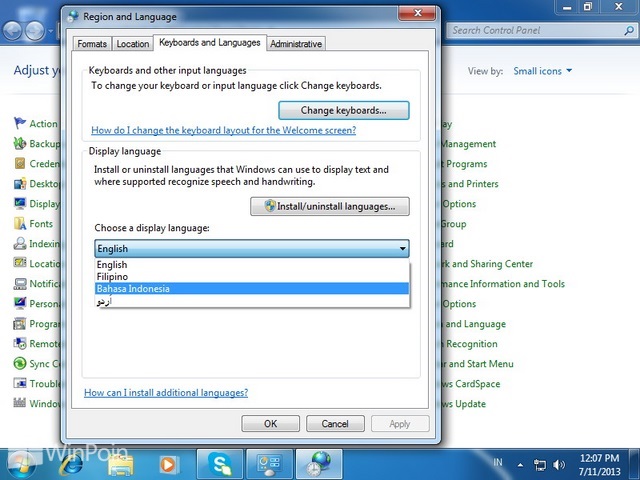Open Windows CardSpace link
This screenshot has width=640, height=480.
click(471, 384)
